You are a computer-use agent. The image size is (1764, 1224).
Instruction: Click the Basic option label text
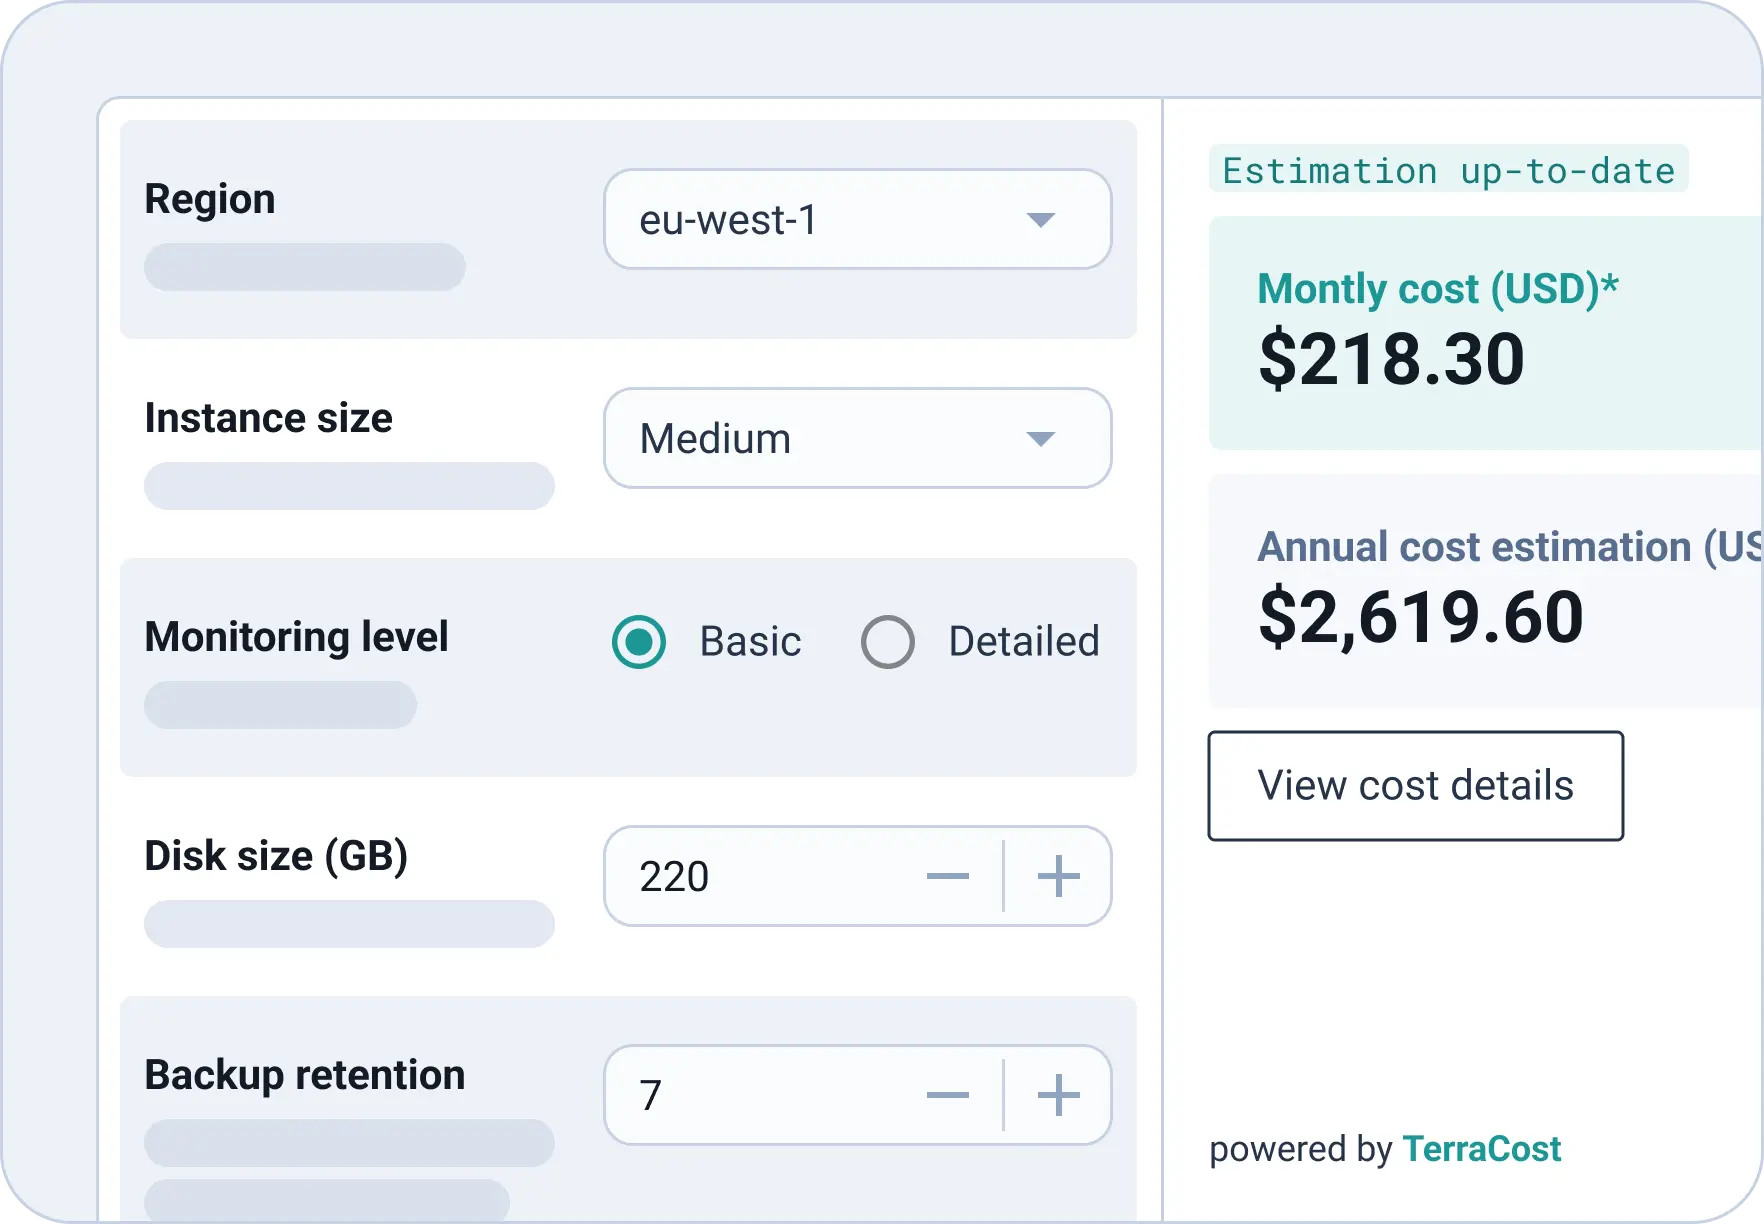(750, 642)
